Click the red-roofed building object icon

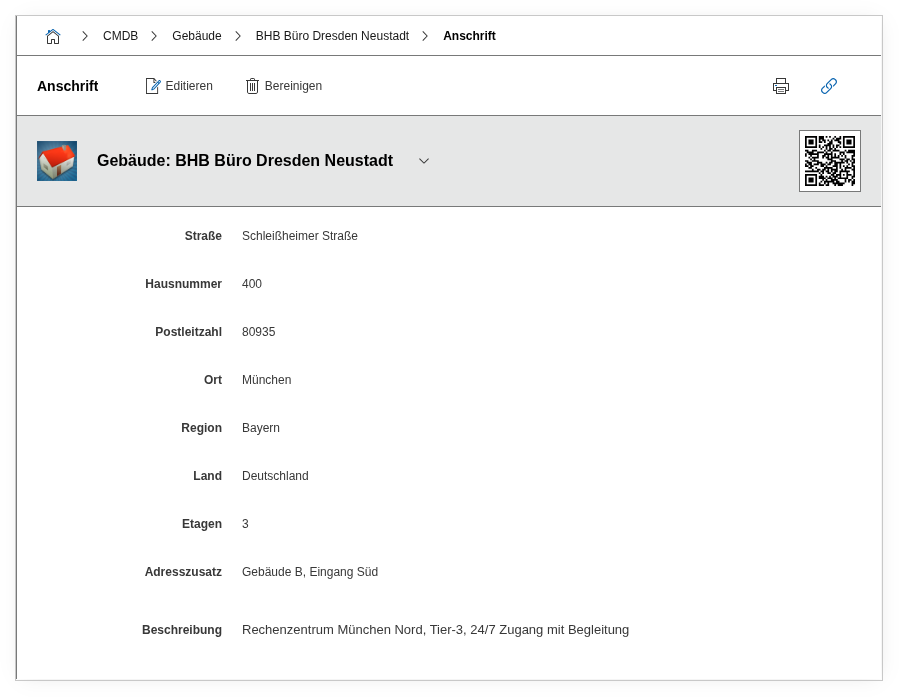[x=57, y=161]
